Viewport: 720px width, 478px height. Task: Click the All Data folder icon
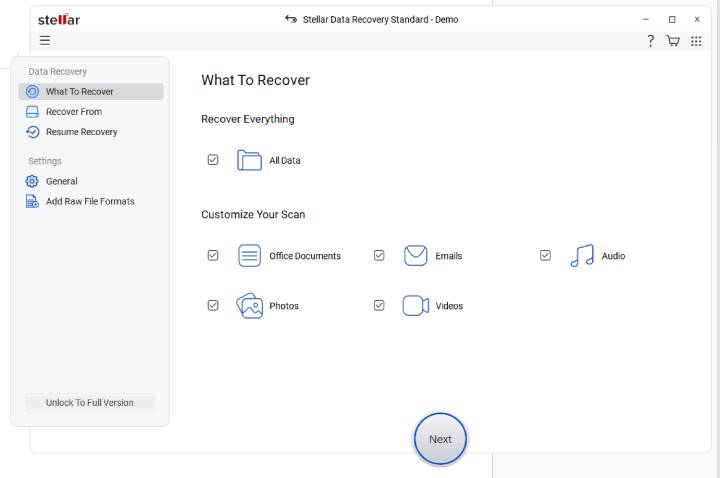tap(249, 160)
